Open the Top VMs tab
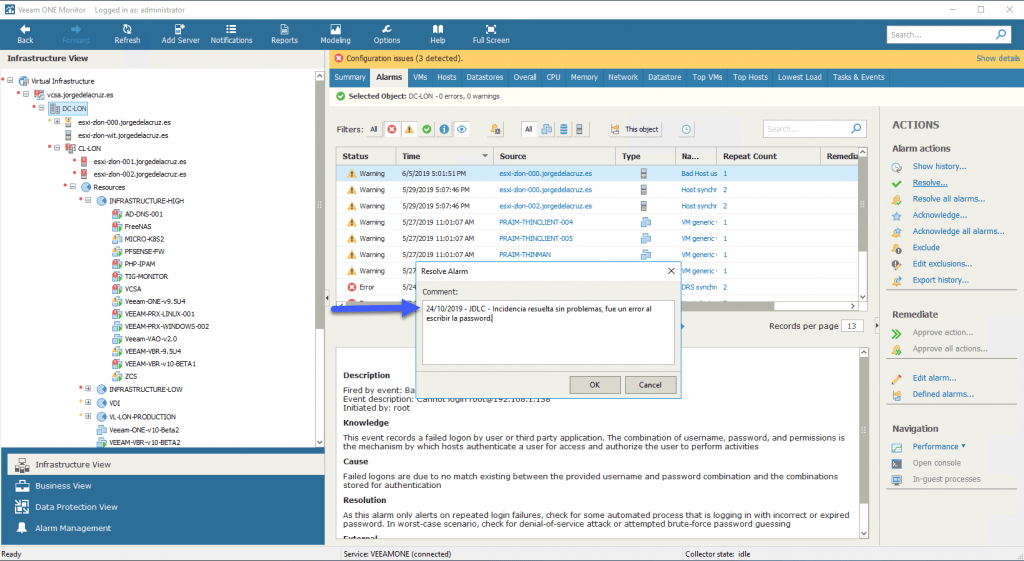The image size is (1024, 561). (x=707, y=77)
